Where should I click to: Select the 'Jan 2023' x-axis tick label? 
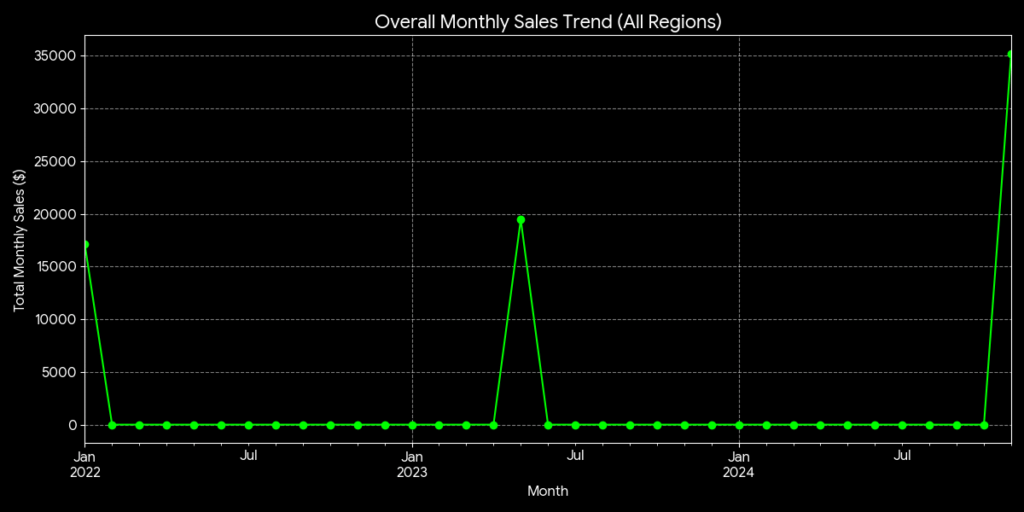click(412, 464)
